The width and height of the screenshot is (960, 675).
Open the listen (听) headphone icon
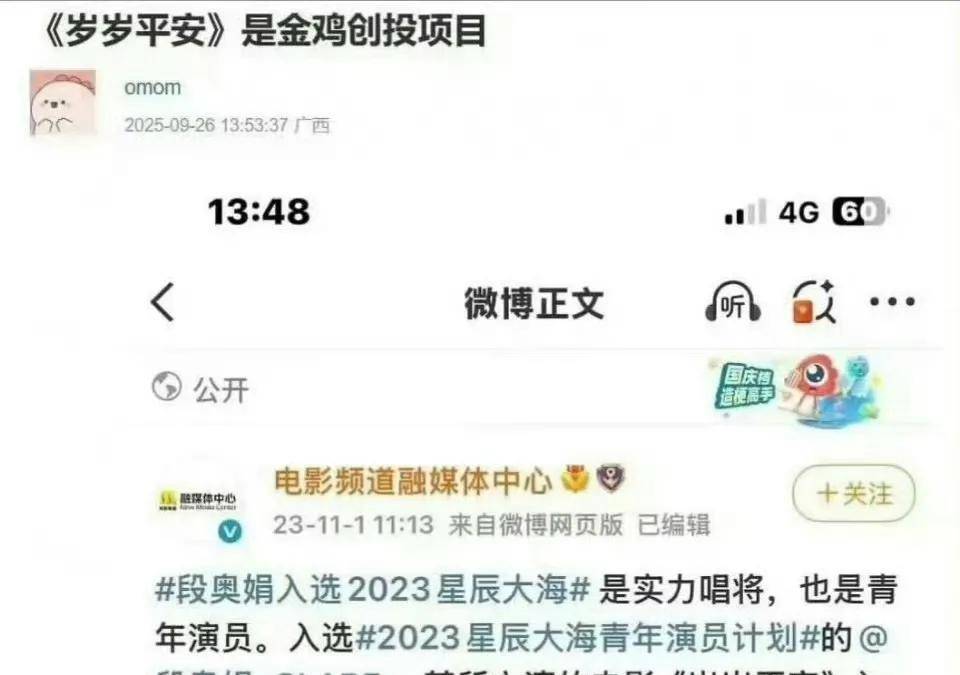[733, 301]
